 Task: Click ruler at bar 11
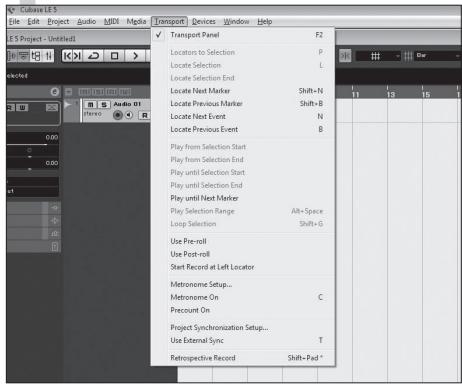click(x=355, y=94)
